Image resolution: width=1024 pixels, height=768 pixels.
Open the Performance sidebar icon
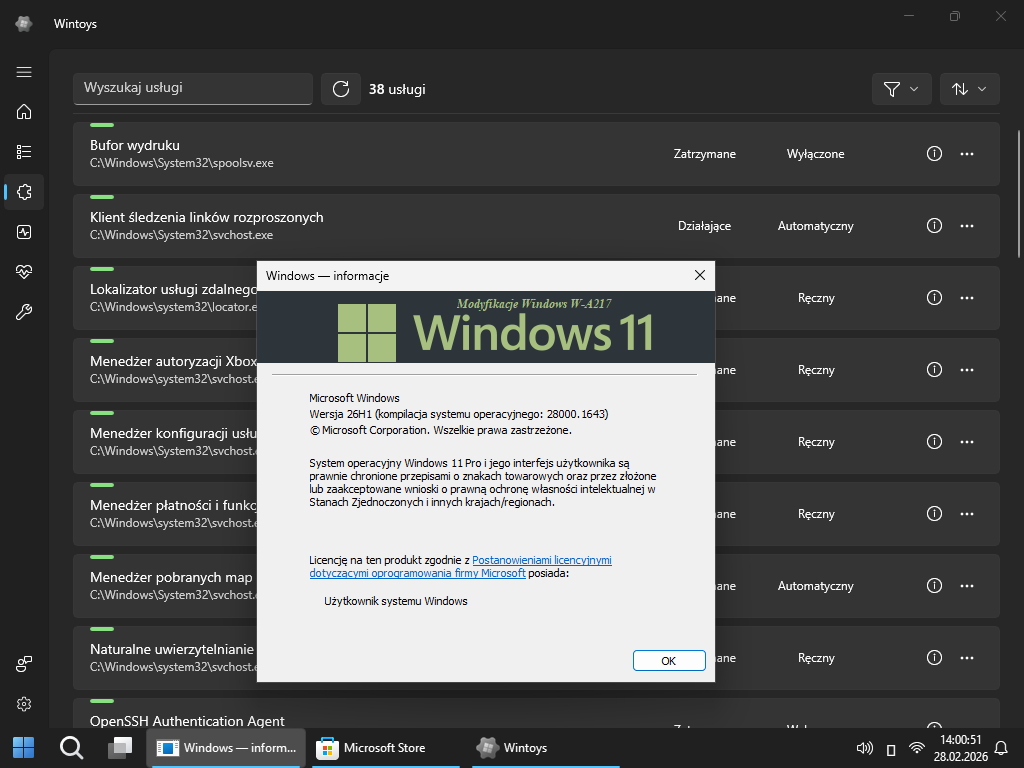24,232
